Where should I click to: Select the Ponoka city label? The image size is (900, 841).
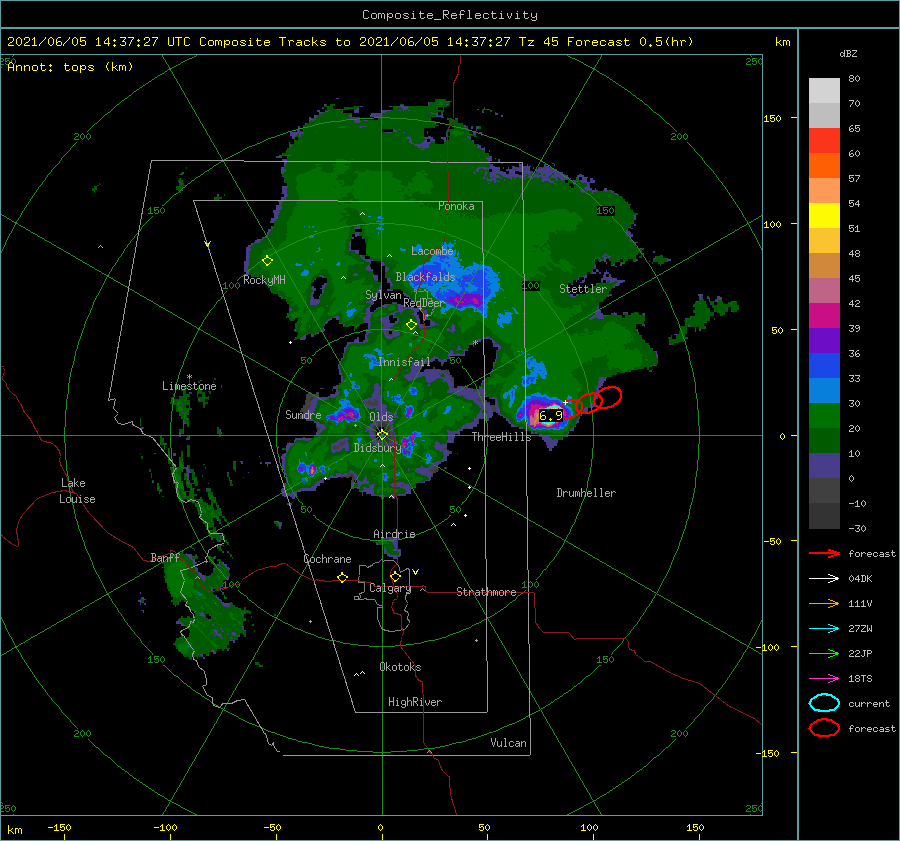click(x=456, y=206)
